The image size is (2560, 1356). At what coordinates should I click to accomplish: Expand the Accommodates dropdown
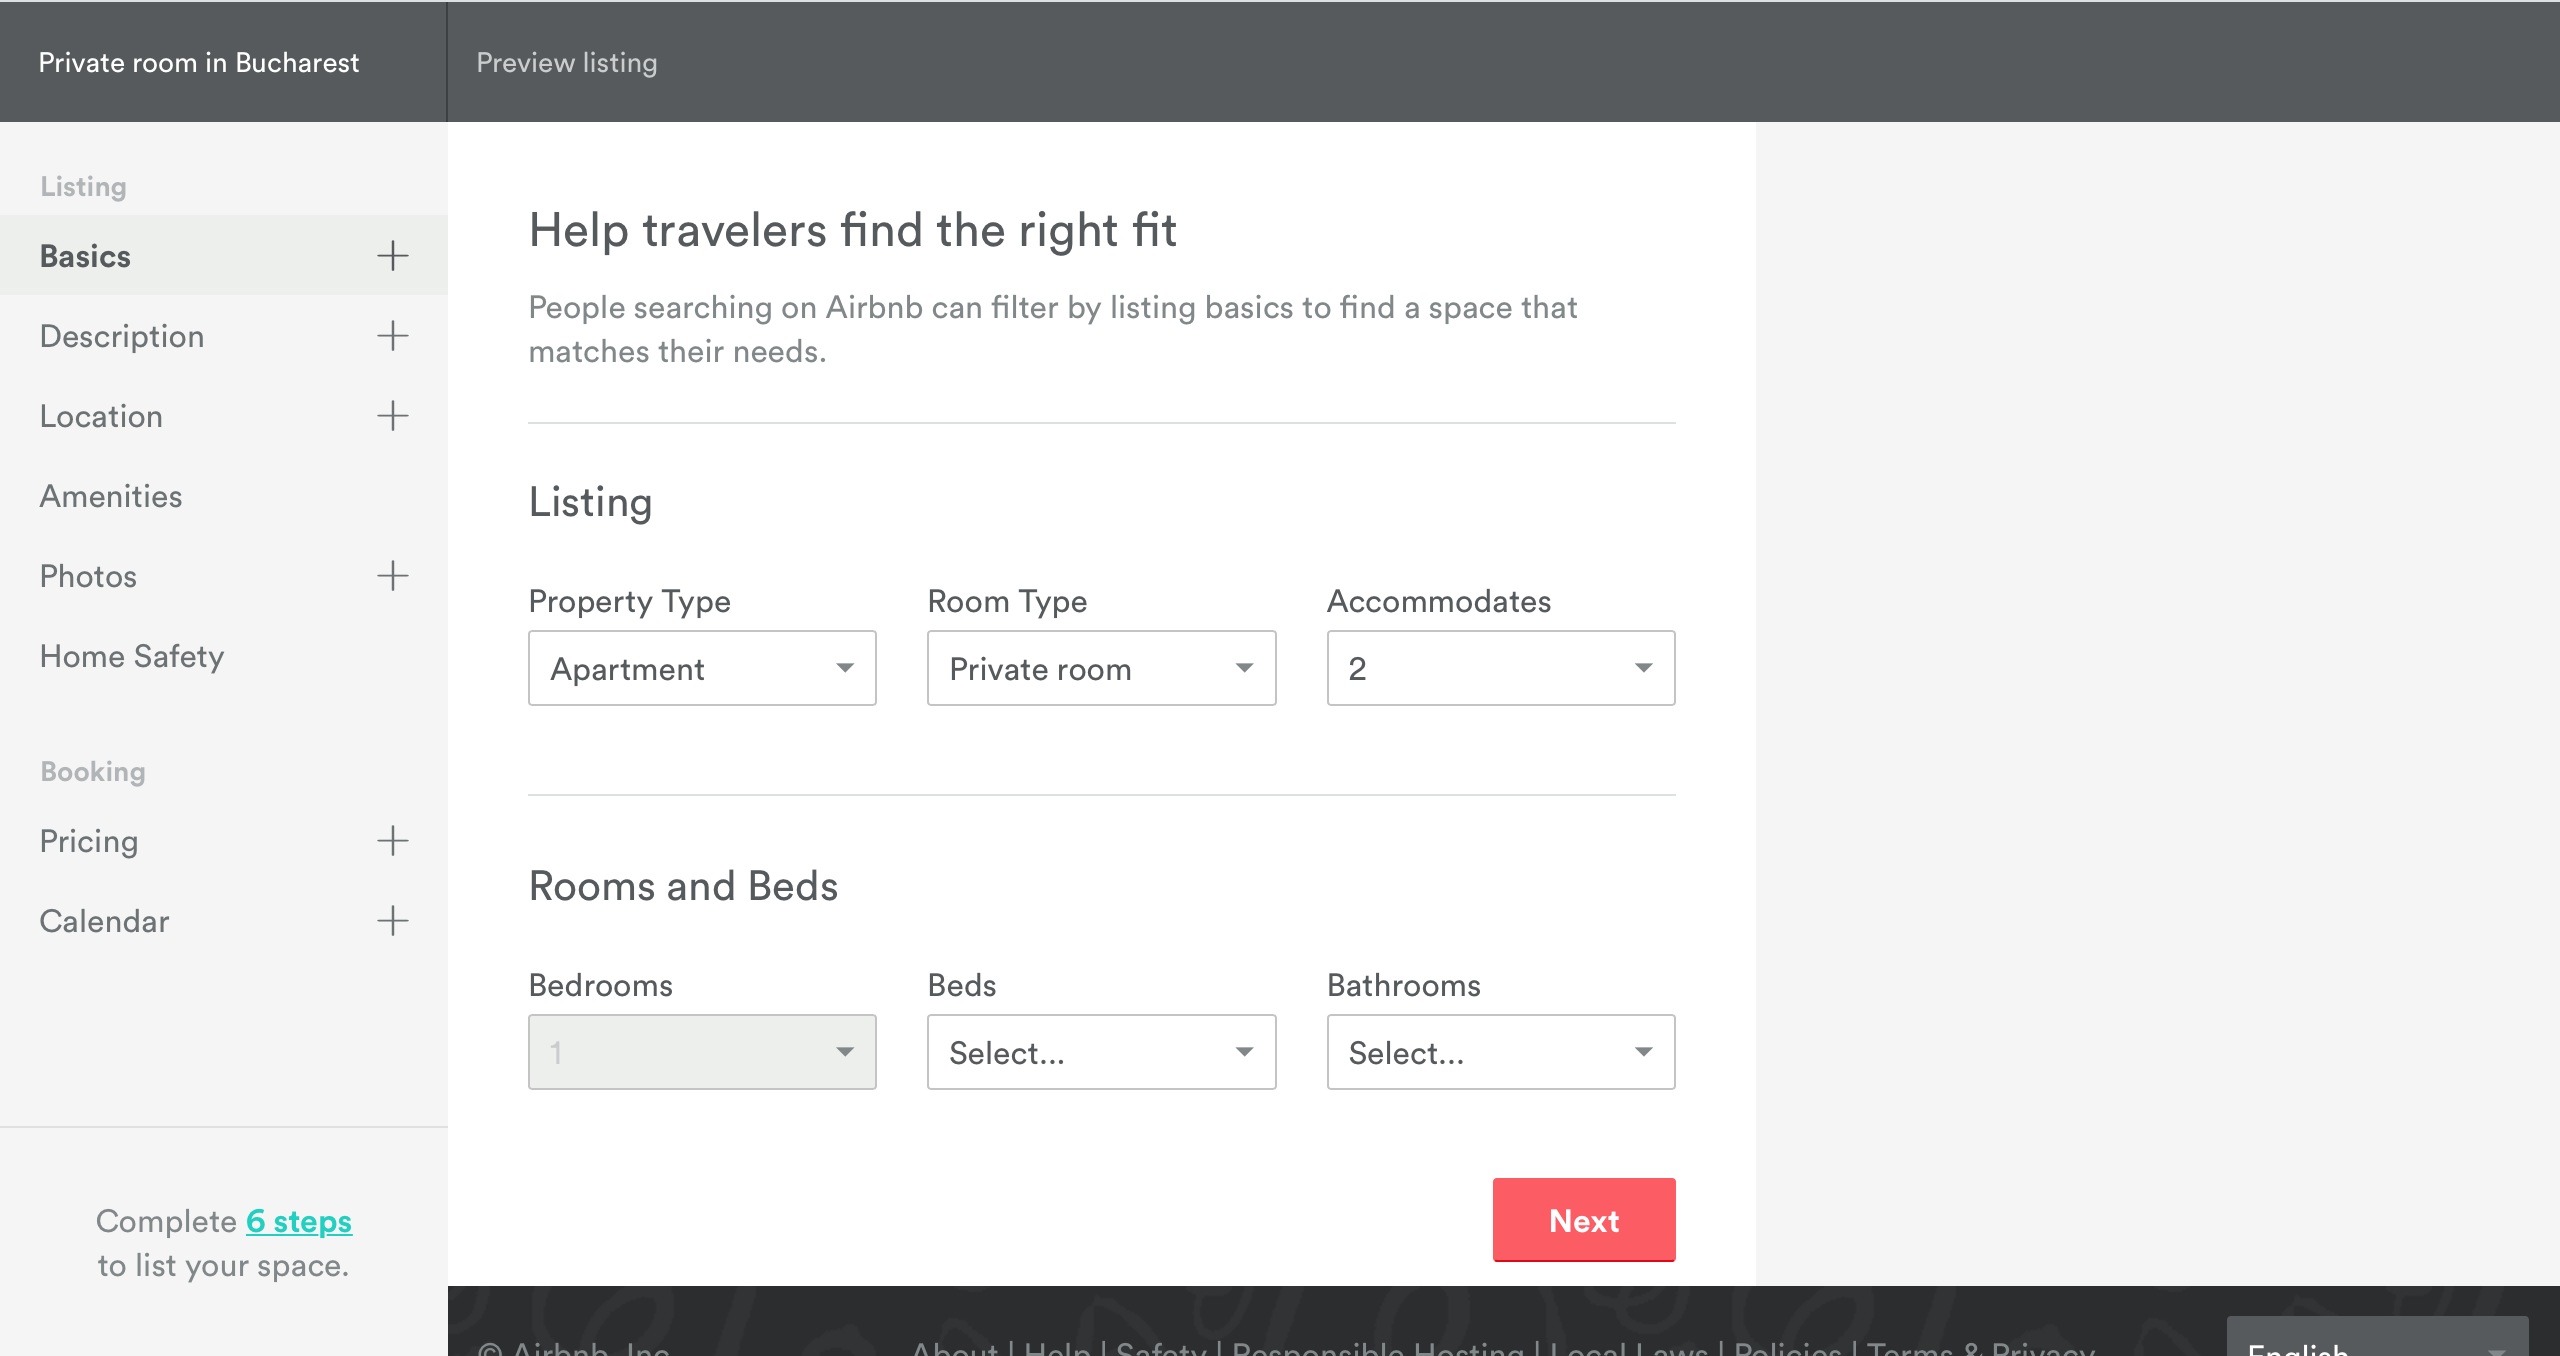pyautogui.click(x=1500, y=668)
